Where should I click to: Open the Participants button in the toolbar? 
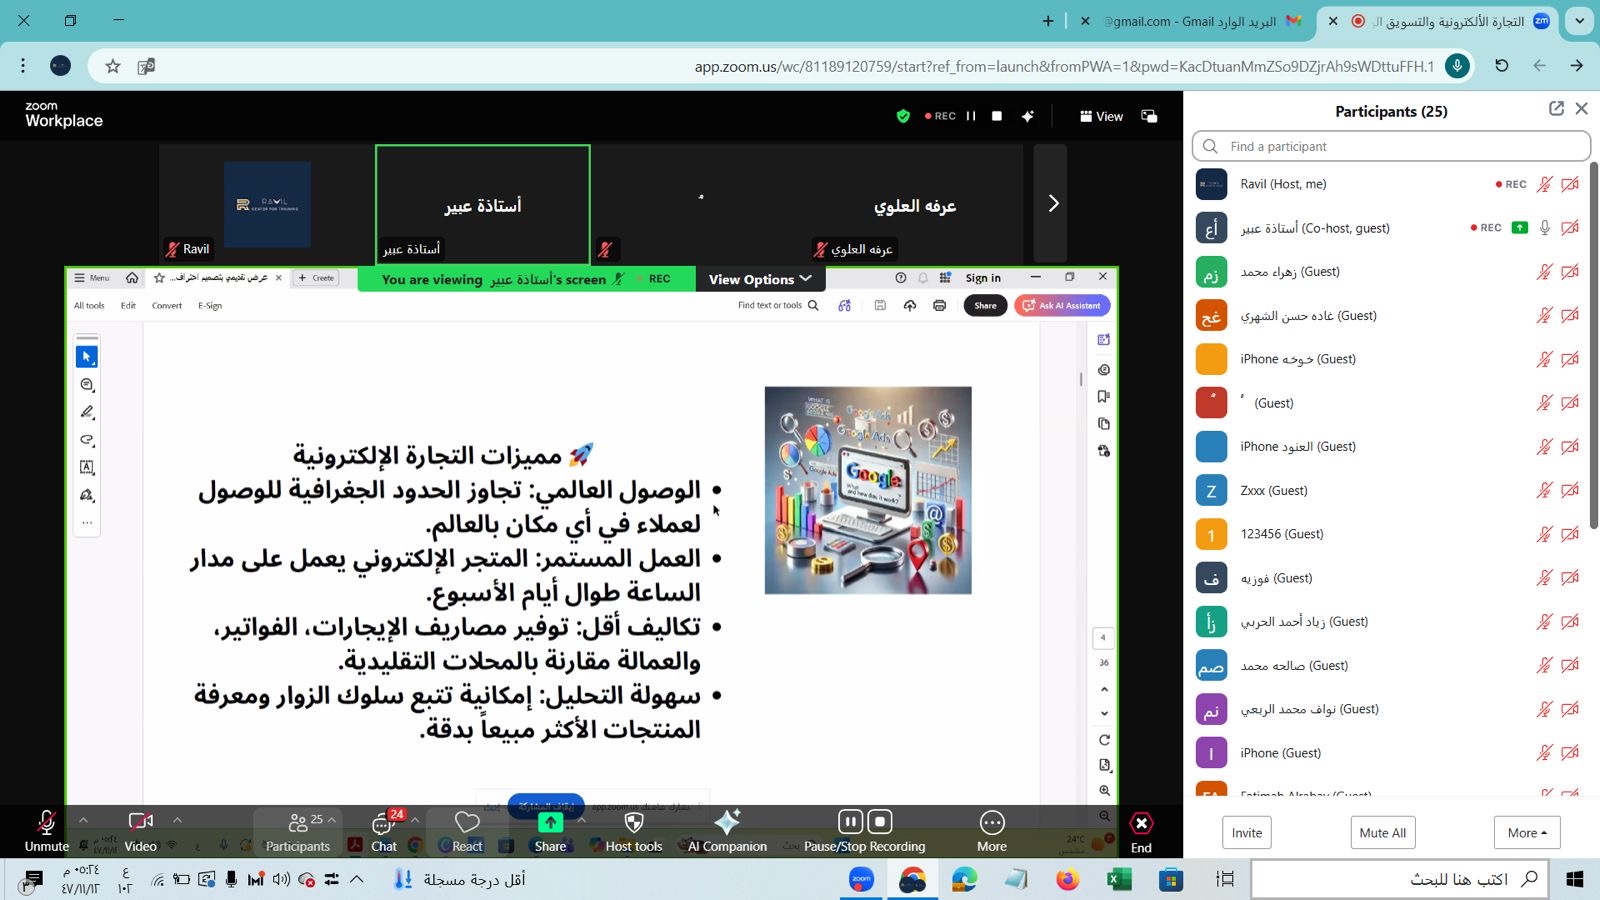(297, 831)
